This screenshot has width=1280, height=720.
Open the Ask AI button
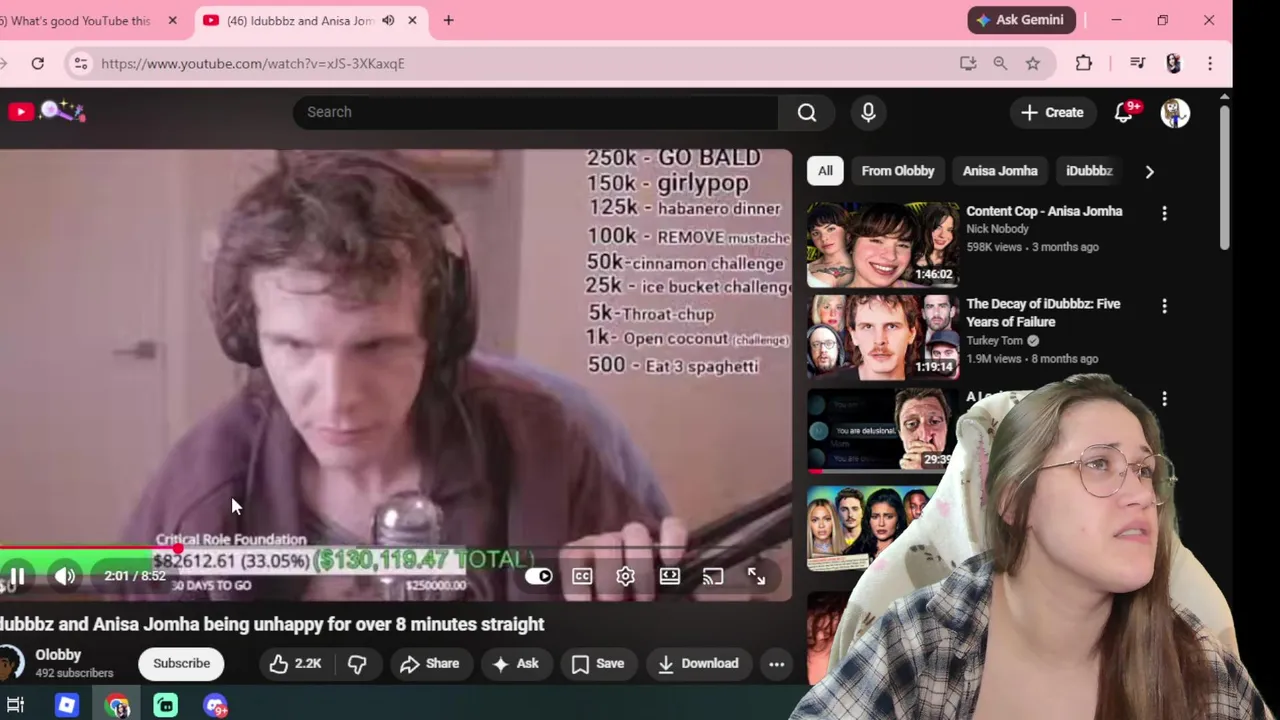click(516, 663)
